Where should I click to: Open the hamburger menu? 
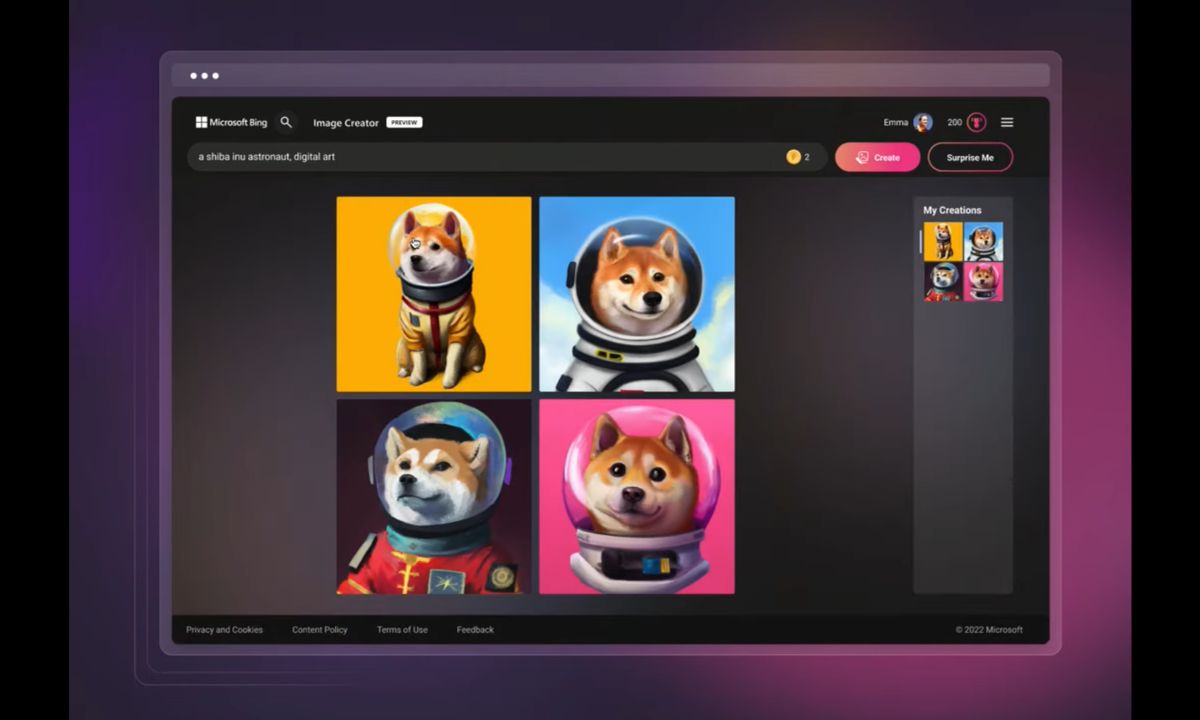[x=1007, y=122]
